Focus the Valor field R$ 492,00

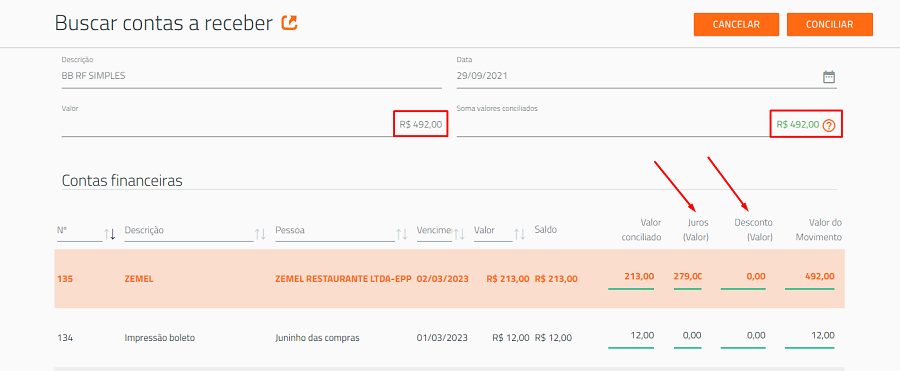[x=251, y=125]
